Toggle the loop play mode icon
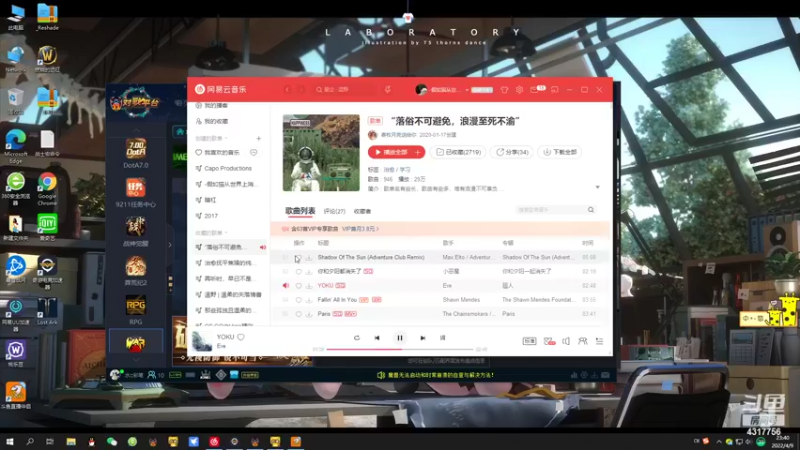This screenshot has width=800, height=450. [357, 338]
